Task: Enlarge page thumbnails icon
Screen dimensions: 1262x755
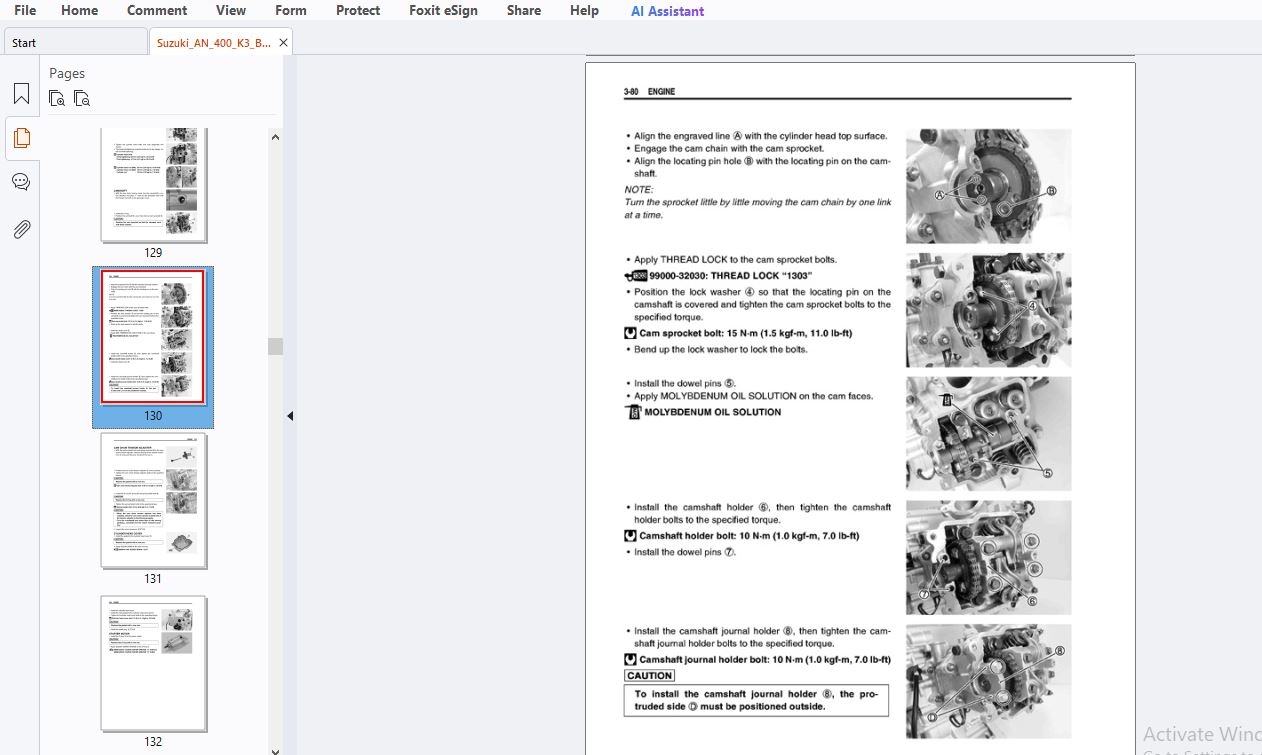Action: coord(57,98)
